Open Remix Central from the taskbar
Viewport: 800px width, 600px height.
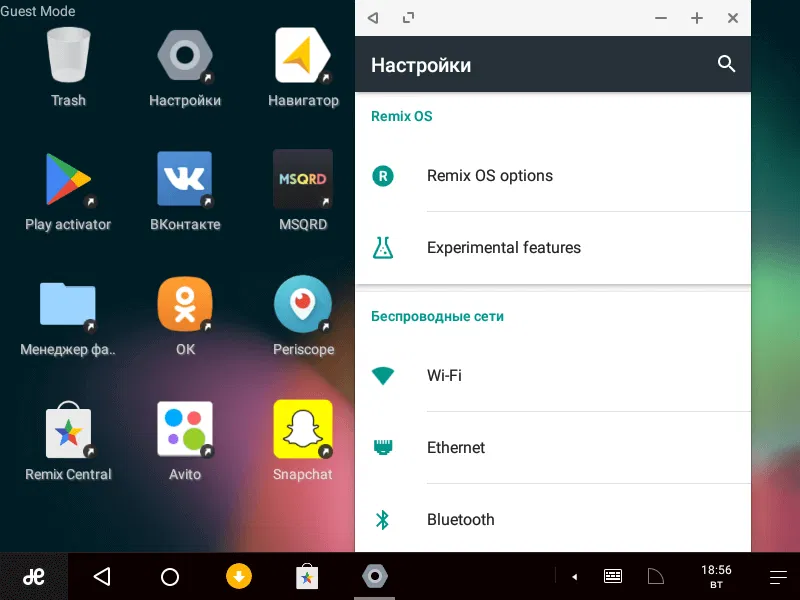pos(307,577)
